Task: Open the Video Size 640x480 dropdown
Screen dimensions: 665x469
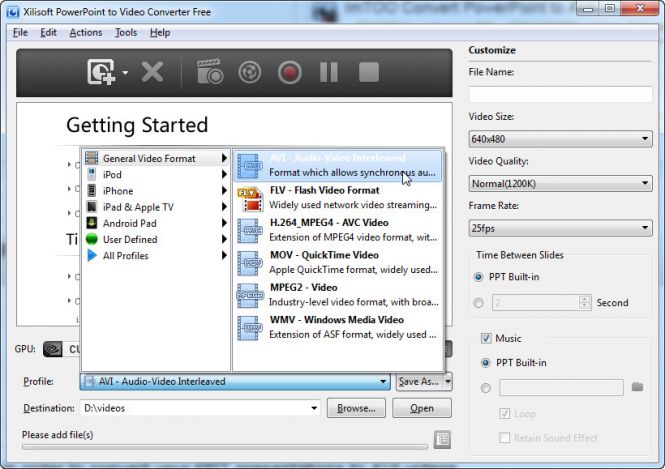Action: tap(560, 139)
